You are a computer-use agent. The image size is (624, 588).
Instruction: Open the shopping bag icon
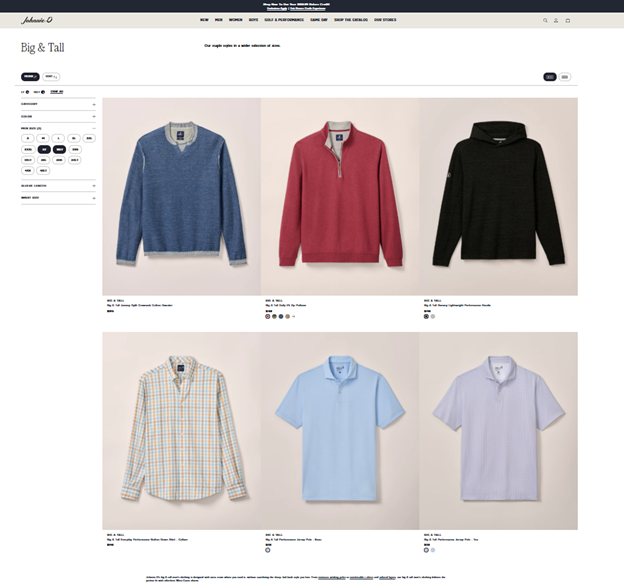(568, 20)
